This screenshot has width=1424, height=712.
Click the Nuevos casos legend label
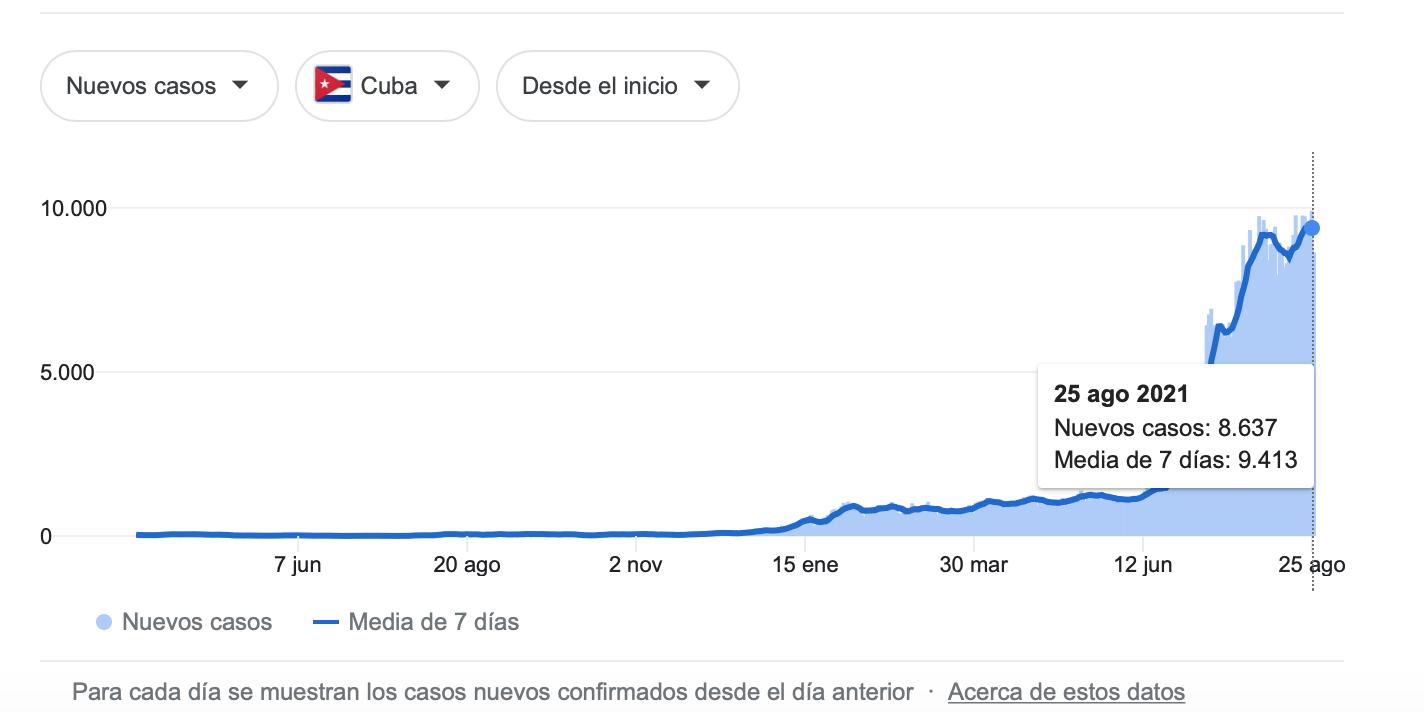pyautogui.click(x=197, y=622)
